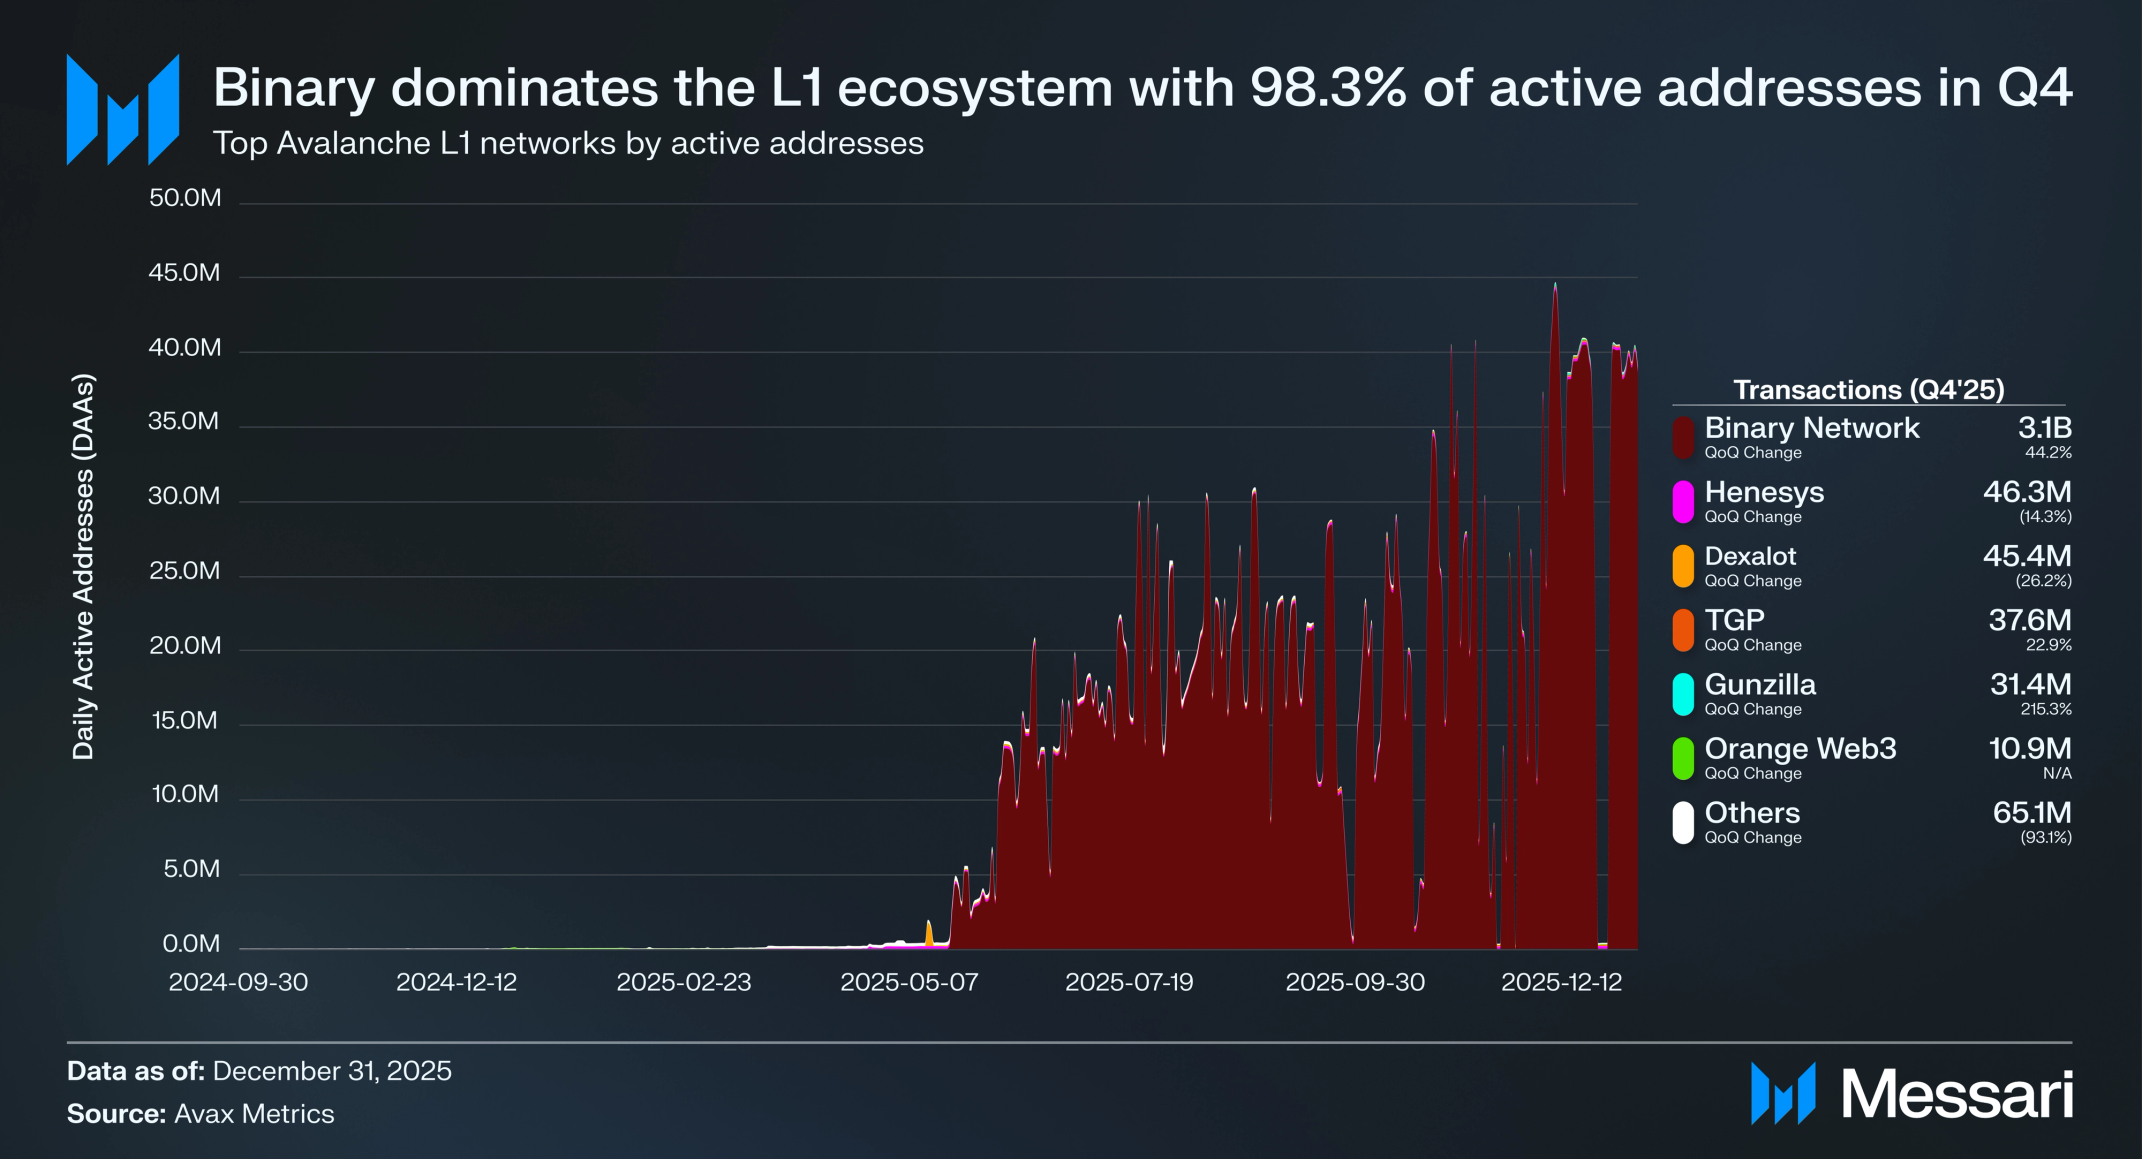
Task: Click the Henesys magenta legend swatch
Action: (x=1683, y=501)
